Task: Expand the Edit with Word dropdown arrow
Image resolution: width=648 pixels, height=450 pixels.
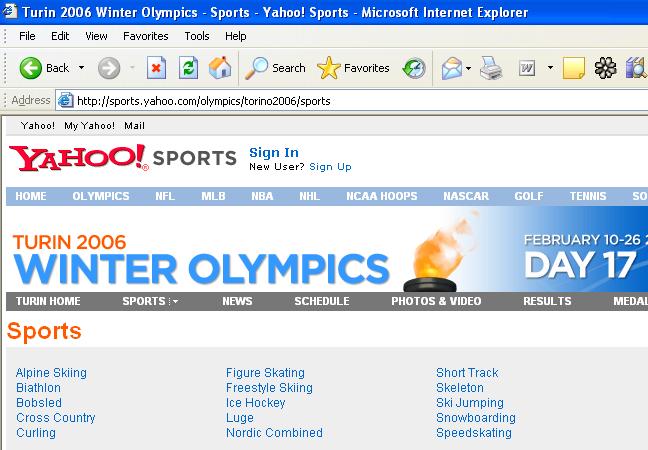Action: pos(550,68)
